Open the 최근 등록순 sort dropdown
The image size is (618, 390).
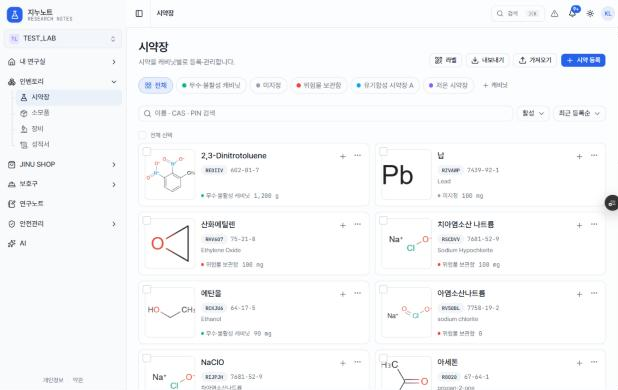(579, 113)
